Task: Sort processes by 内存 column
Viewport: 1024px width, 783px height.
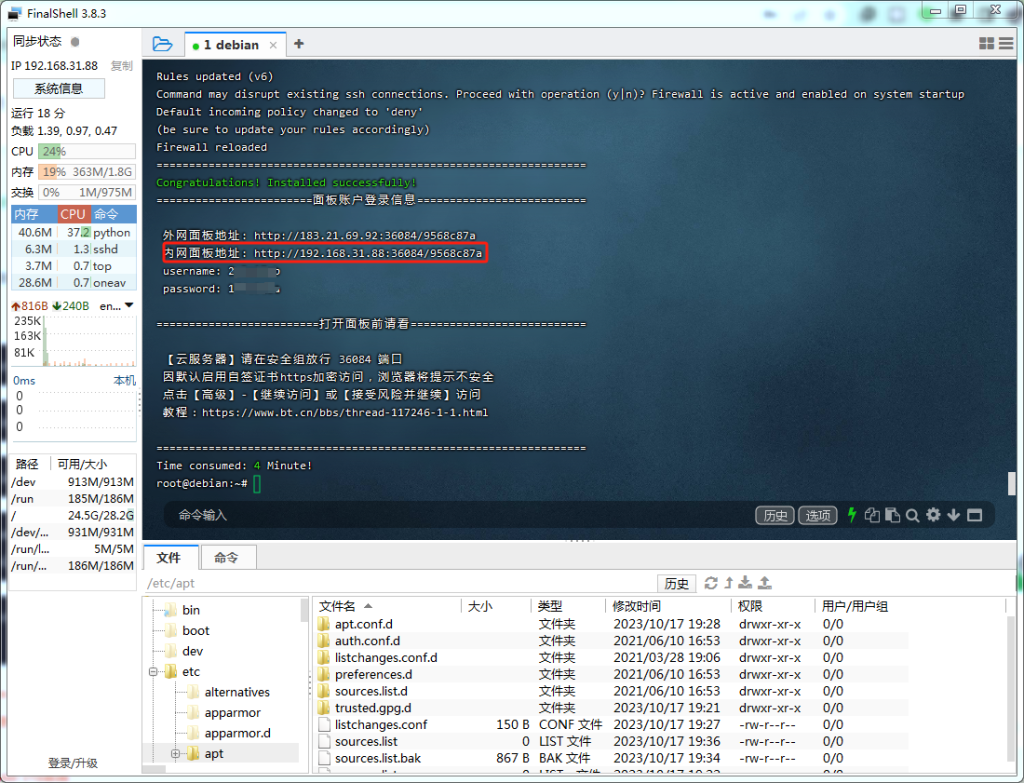Action: pyautogui.click(x=34, y=214)
